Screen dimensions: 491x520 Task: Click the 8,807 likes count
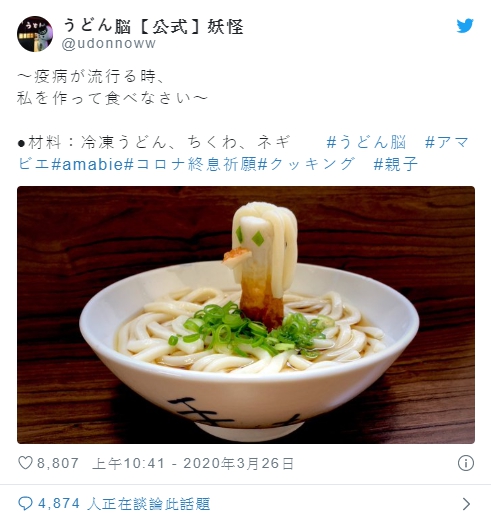tap(58, 463)
